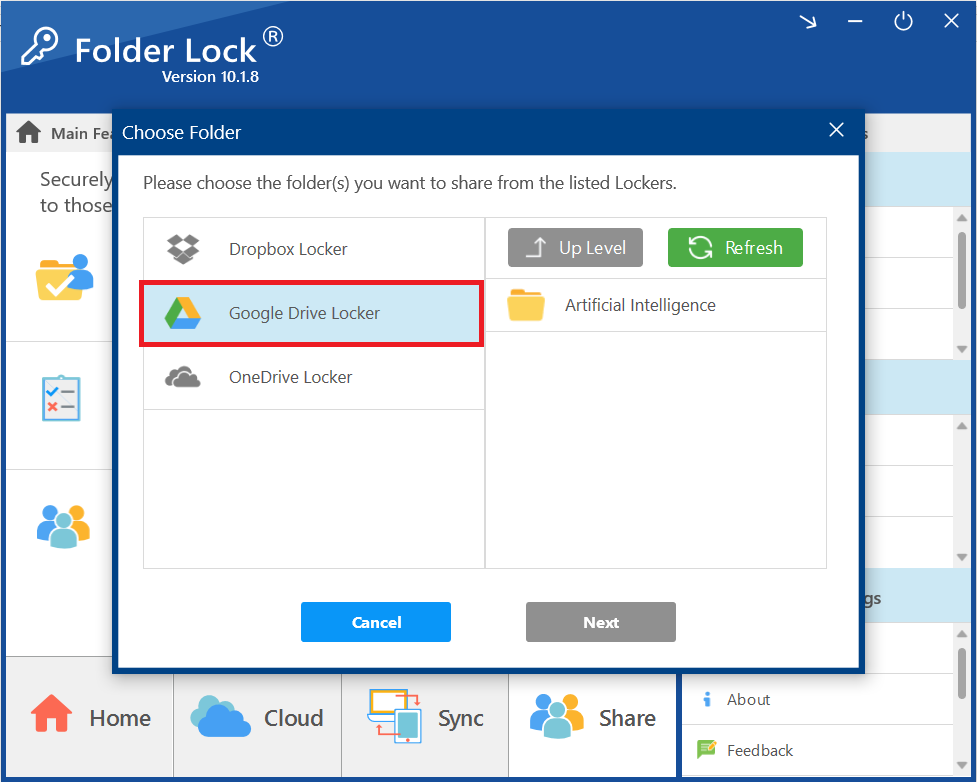Select the Artificial Intelligence folder

[x=655, y=305]
